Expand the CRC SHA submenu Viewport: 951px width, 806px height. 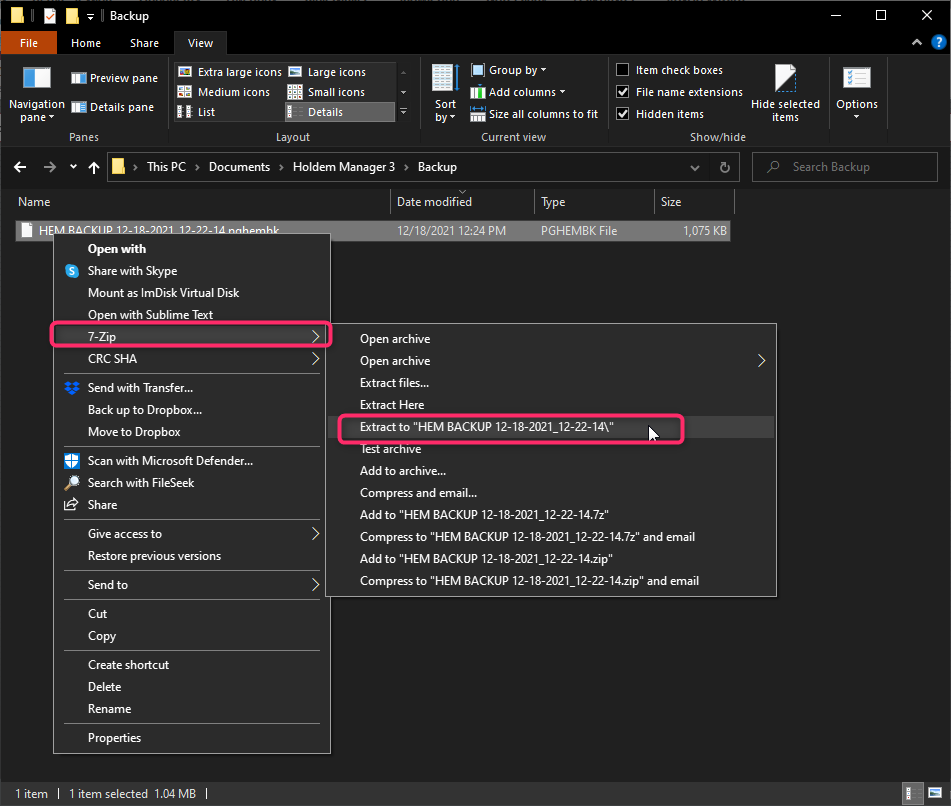[192, 359]
